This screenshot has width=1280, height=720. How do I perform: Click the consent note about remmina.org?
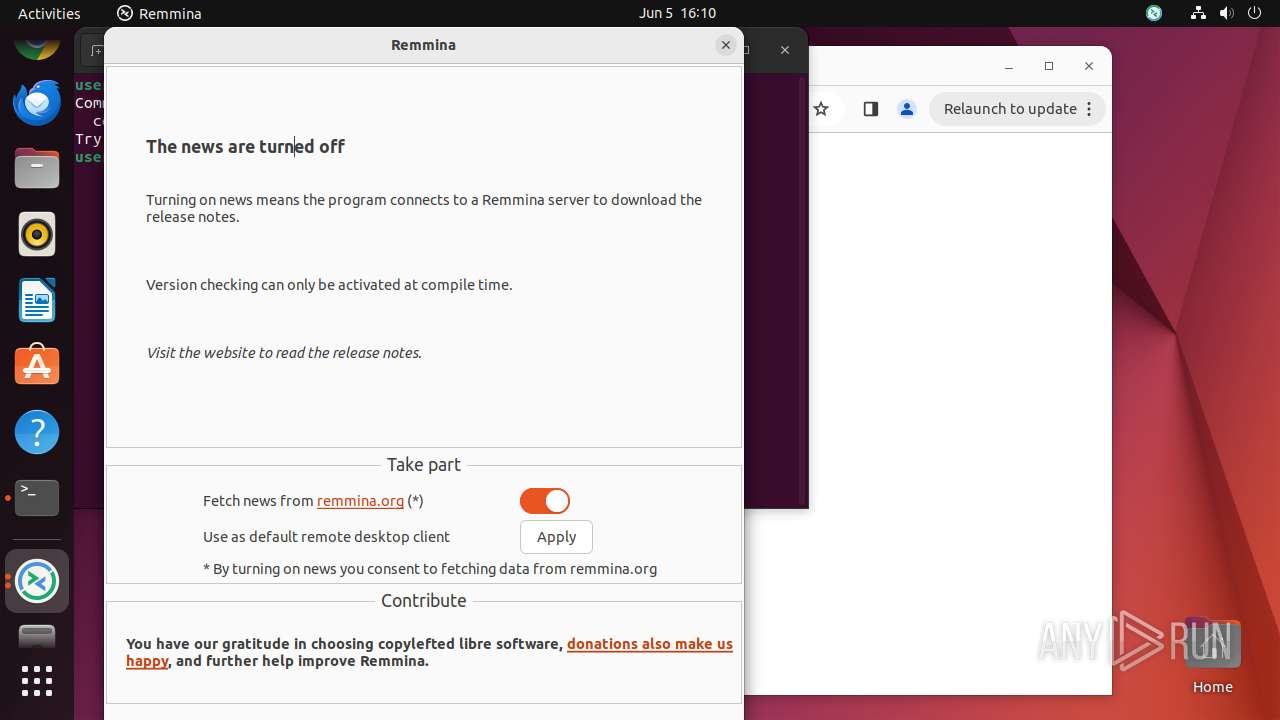click(x=430, y=569)
